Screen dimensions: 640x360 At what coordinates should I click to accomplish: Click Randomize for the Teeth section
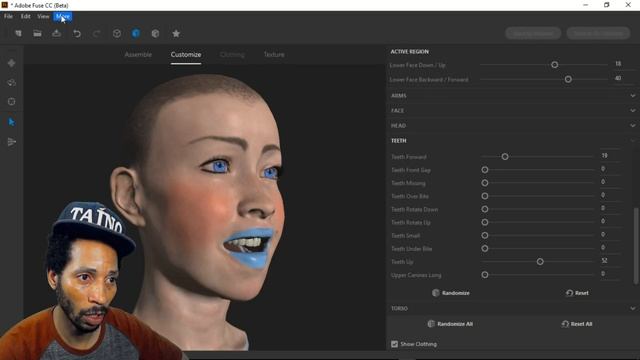(451, 293)
